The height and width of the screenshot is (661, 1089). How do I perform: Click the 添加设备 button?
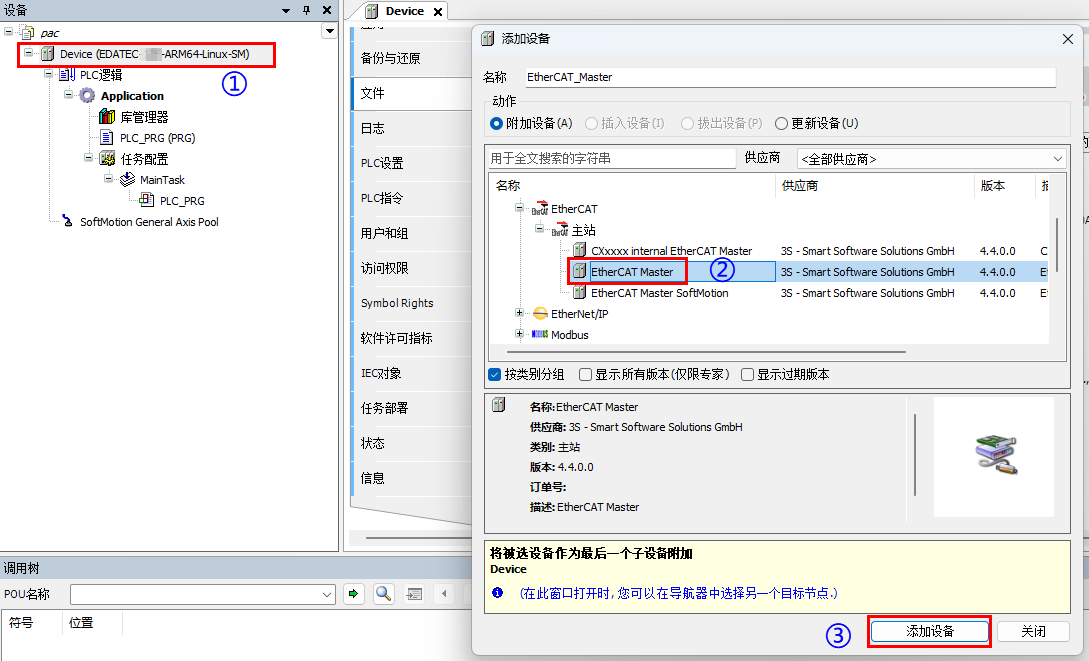(930, 632)
